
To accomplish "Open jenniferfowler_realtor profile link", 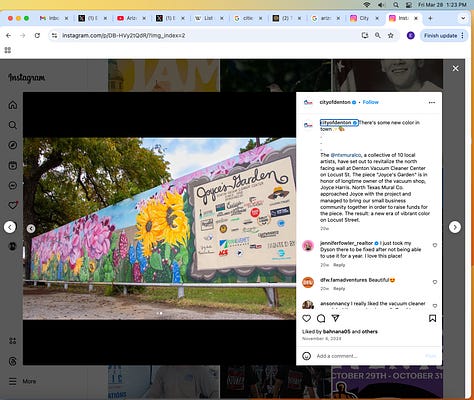I will [x=346, y=243].
